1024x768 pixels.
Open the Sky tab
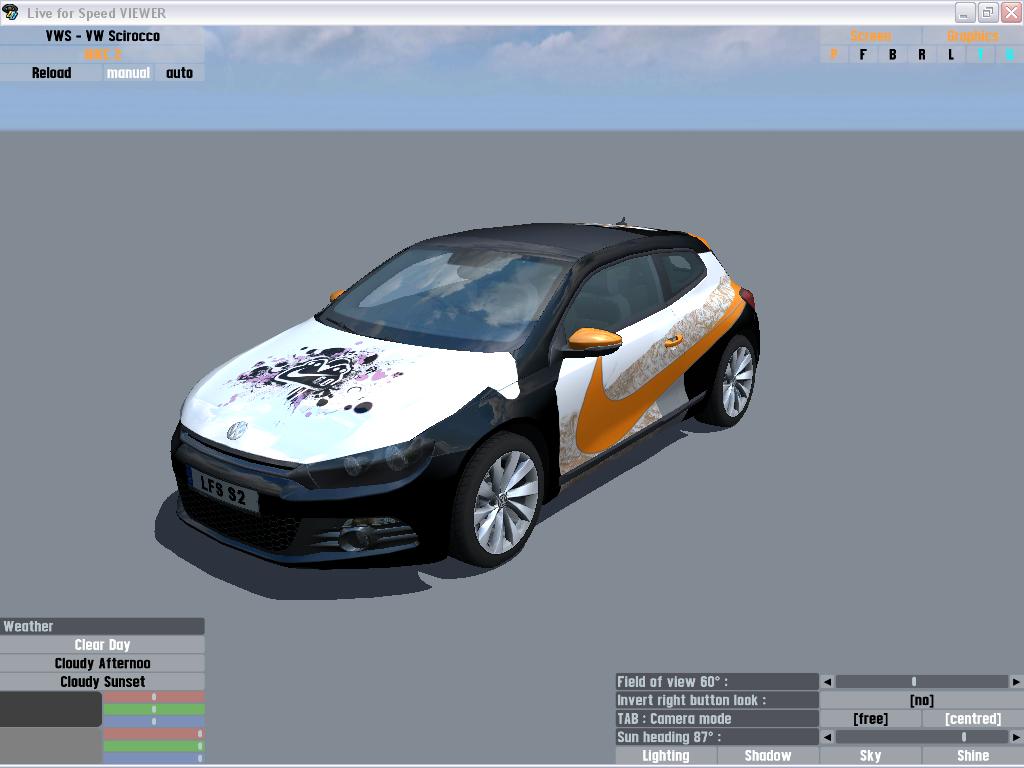(x=870, y=756)
